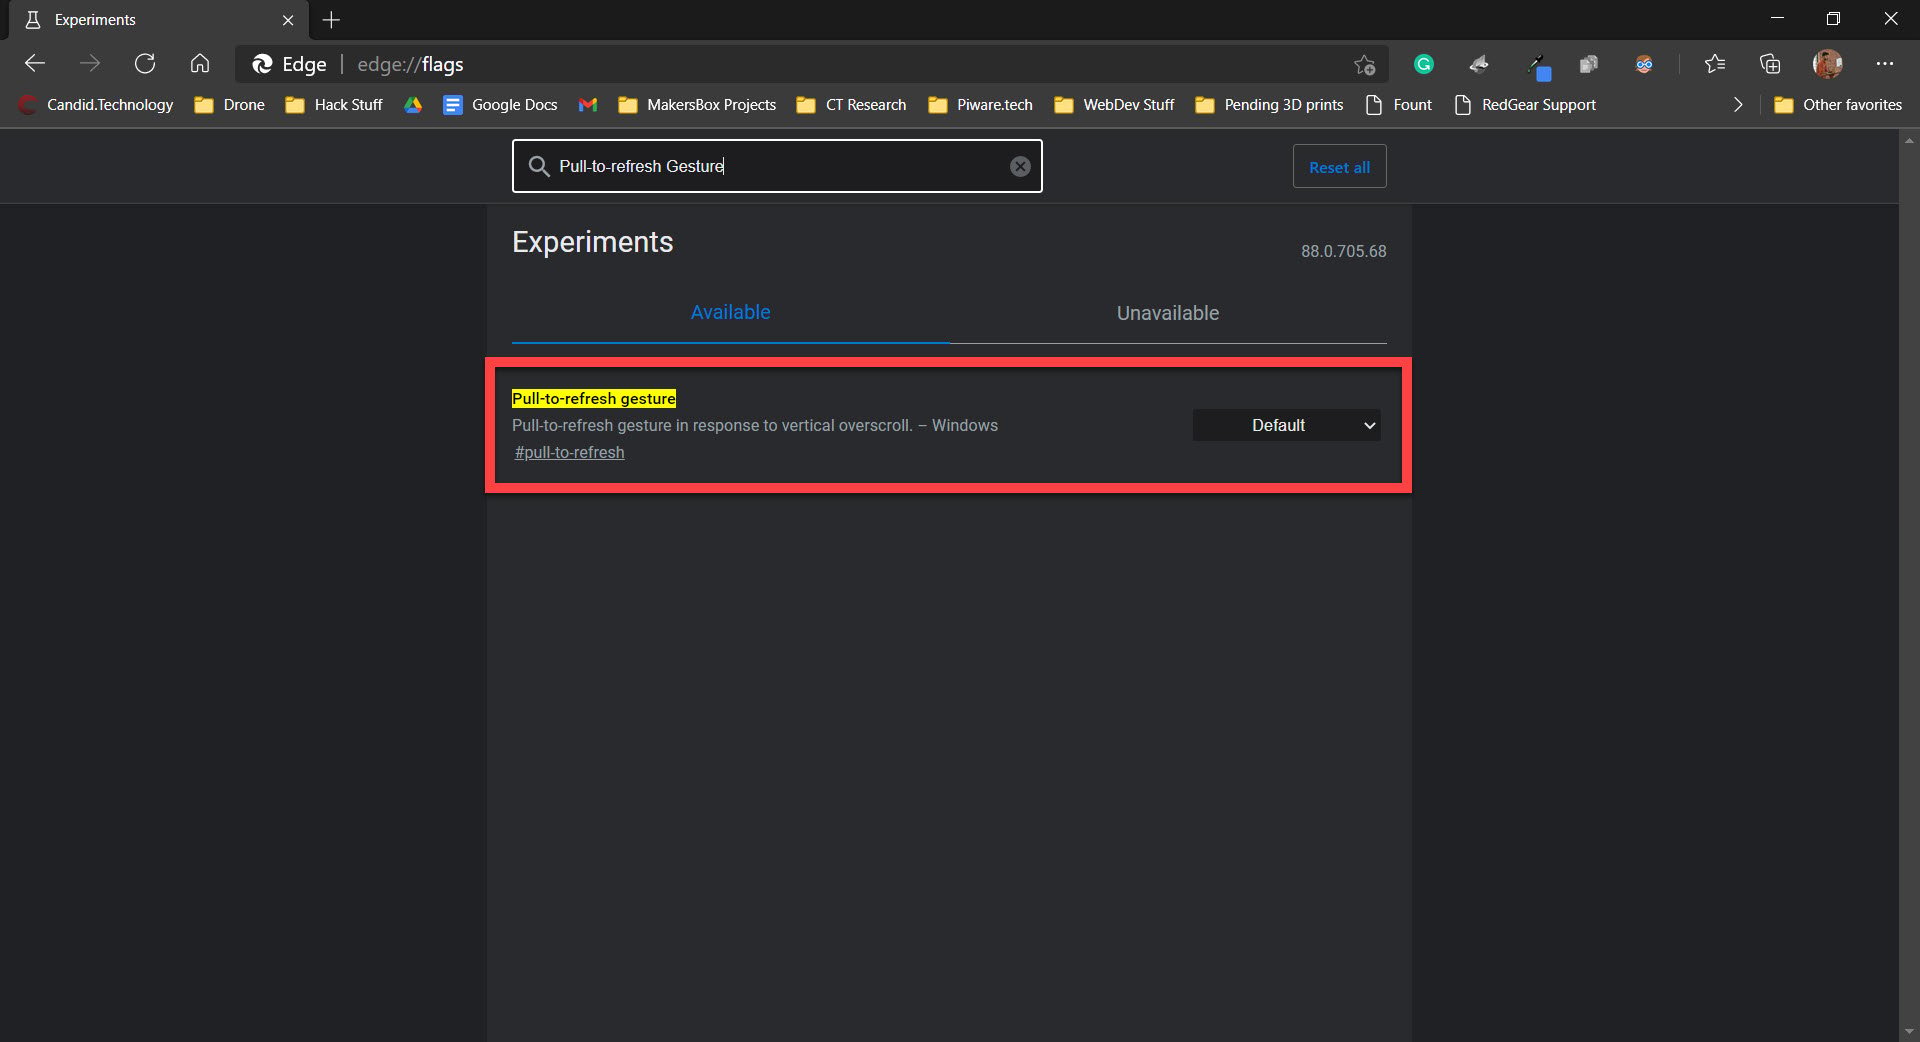This screenshot has height=1042, width=1920.
Task: Go back to the previous page
Action: pyautogui.click(x=35, y=64)
